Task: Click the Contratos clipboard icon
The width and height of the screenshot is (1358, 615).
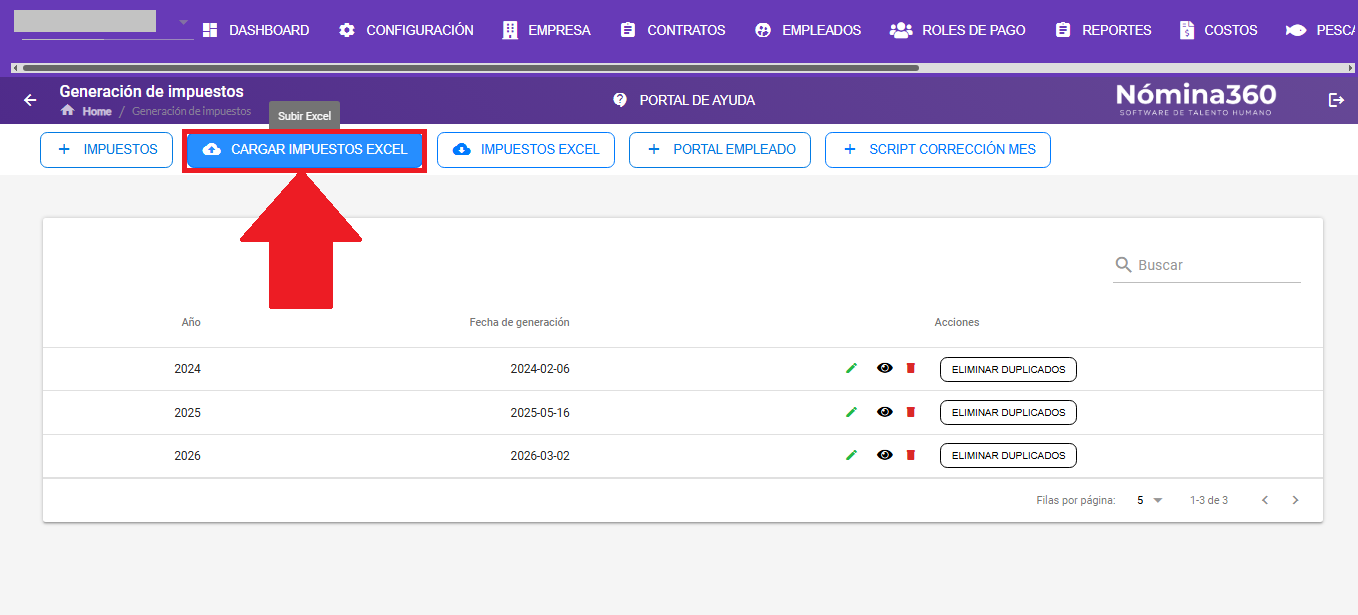Action: coord(628,30)
